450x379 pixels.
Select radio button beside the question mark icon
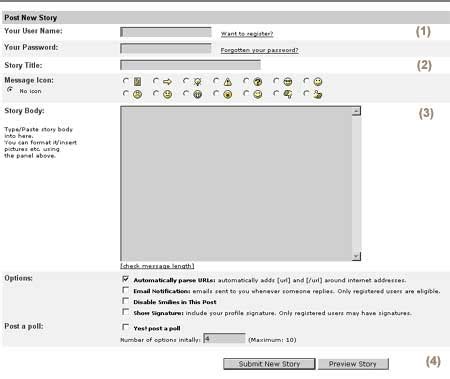[246, 81]
